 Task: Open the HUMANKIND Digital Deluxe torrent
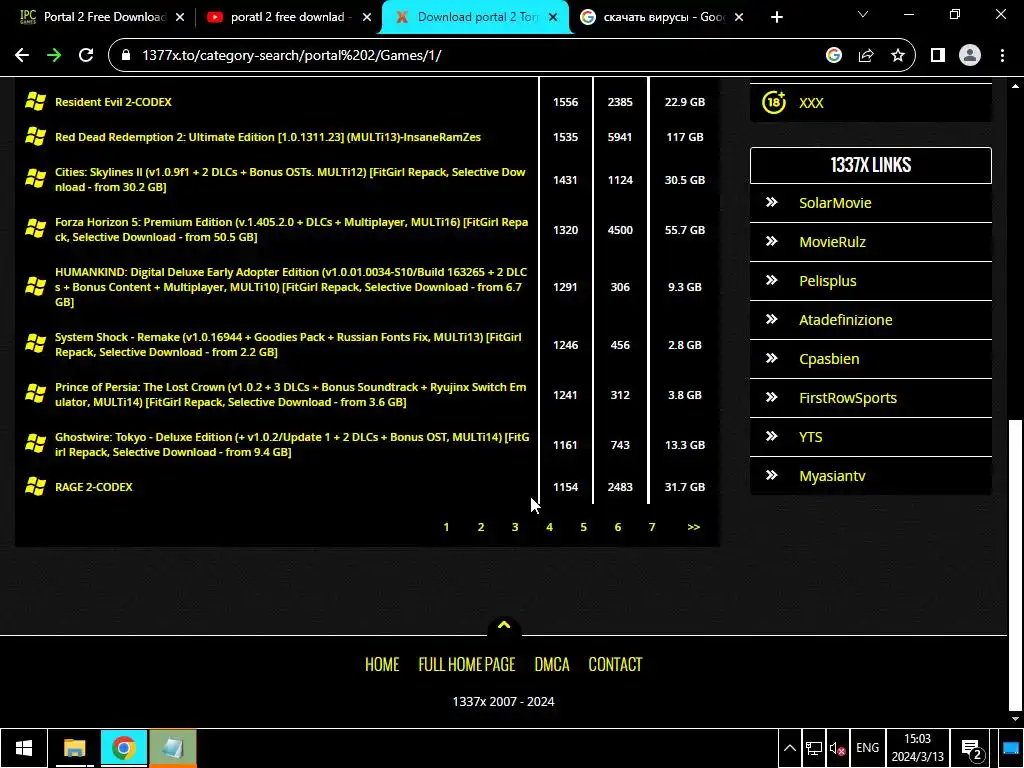pos(291,287)
